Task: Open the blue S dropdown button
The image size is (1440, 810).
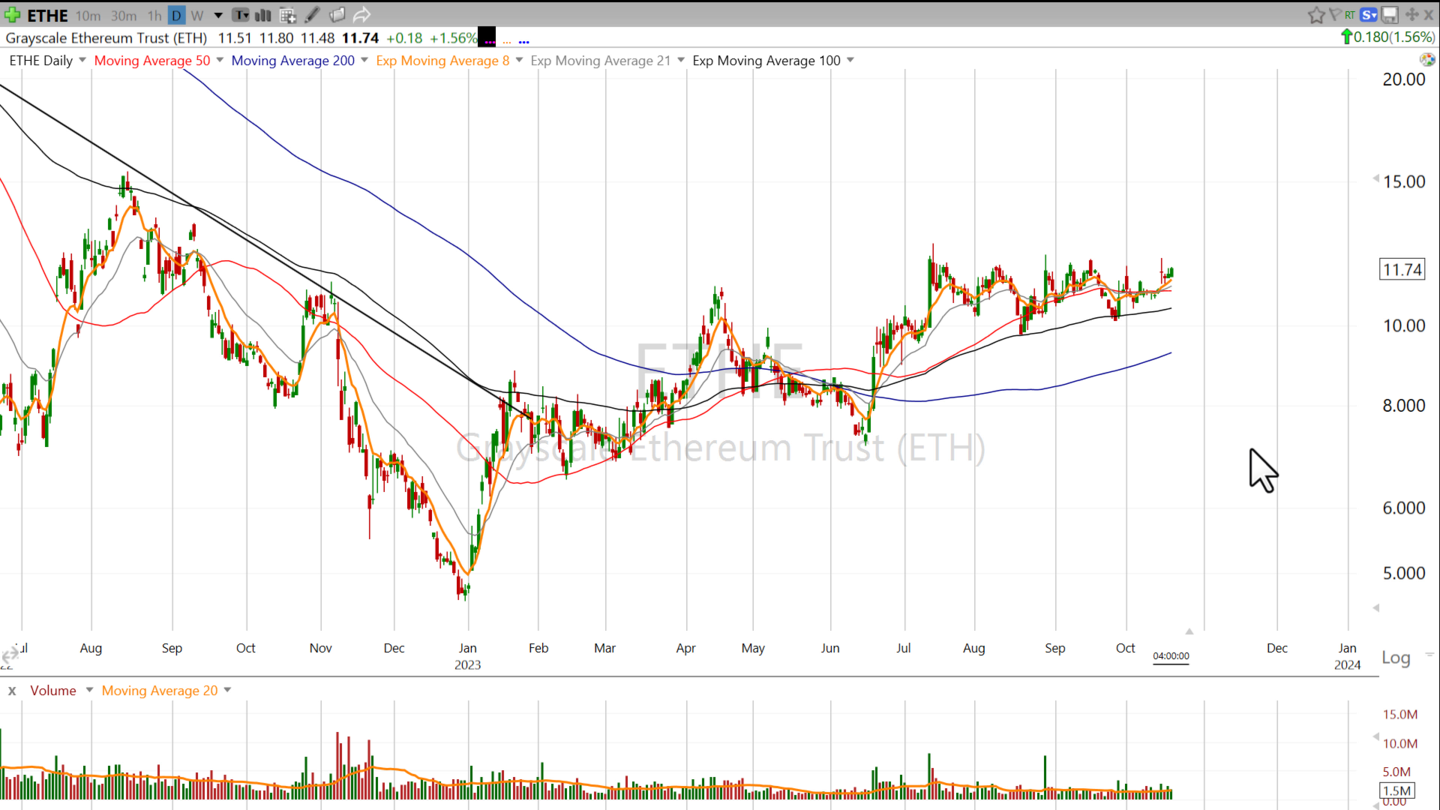Action: (1369, 15)
